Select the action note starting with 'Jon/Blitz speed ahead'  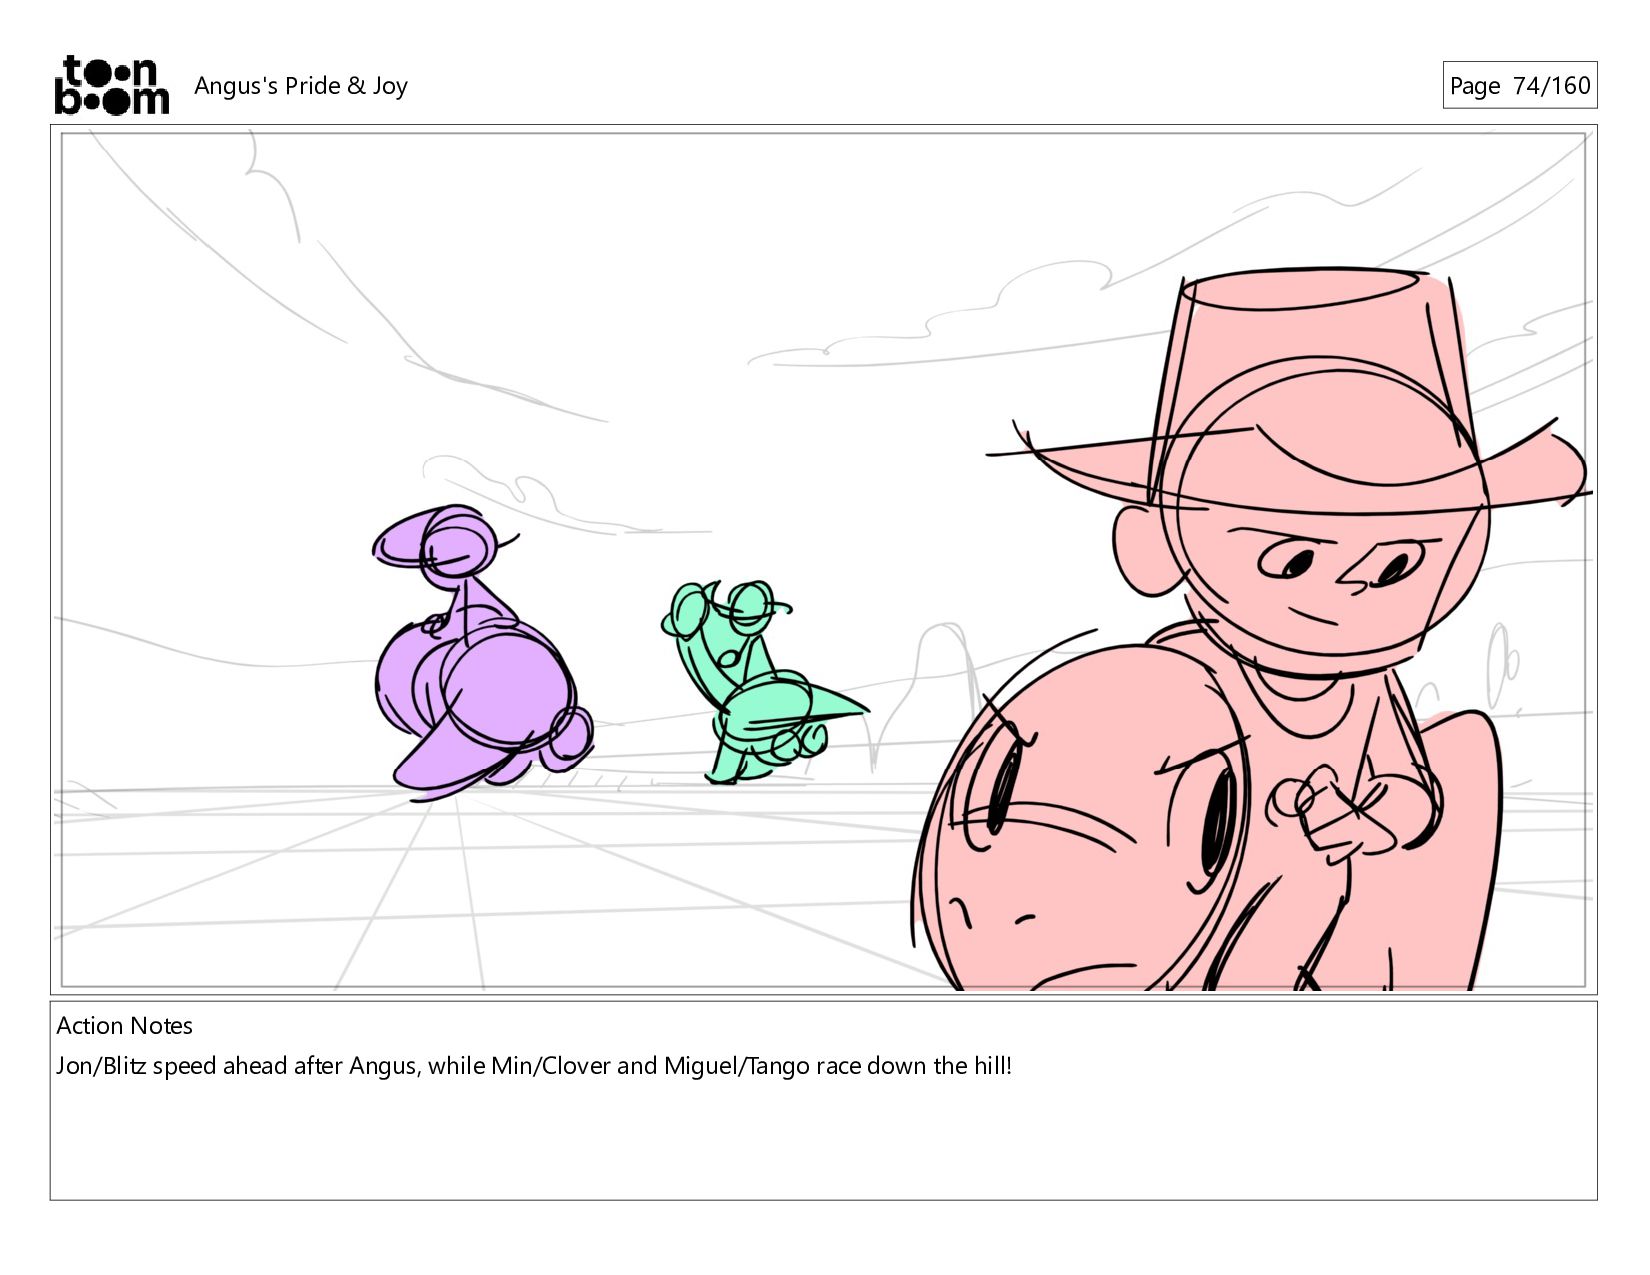(534, 1066)
